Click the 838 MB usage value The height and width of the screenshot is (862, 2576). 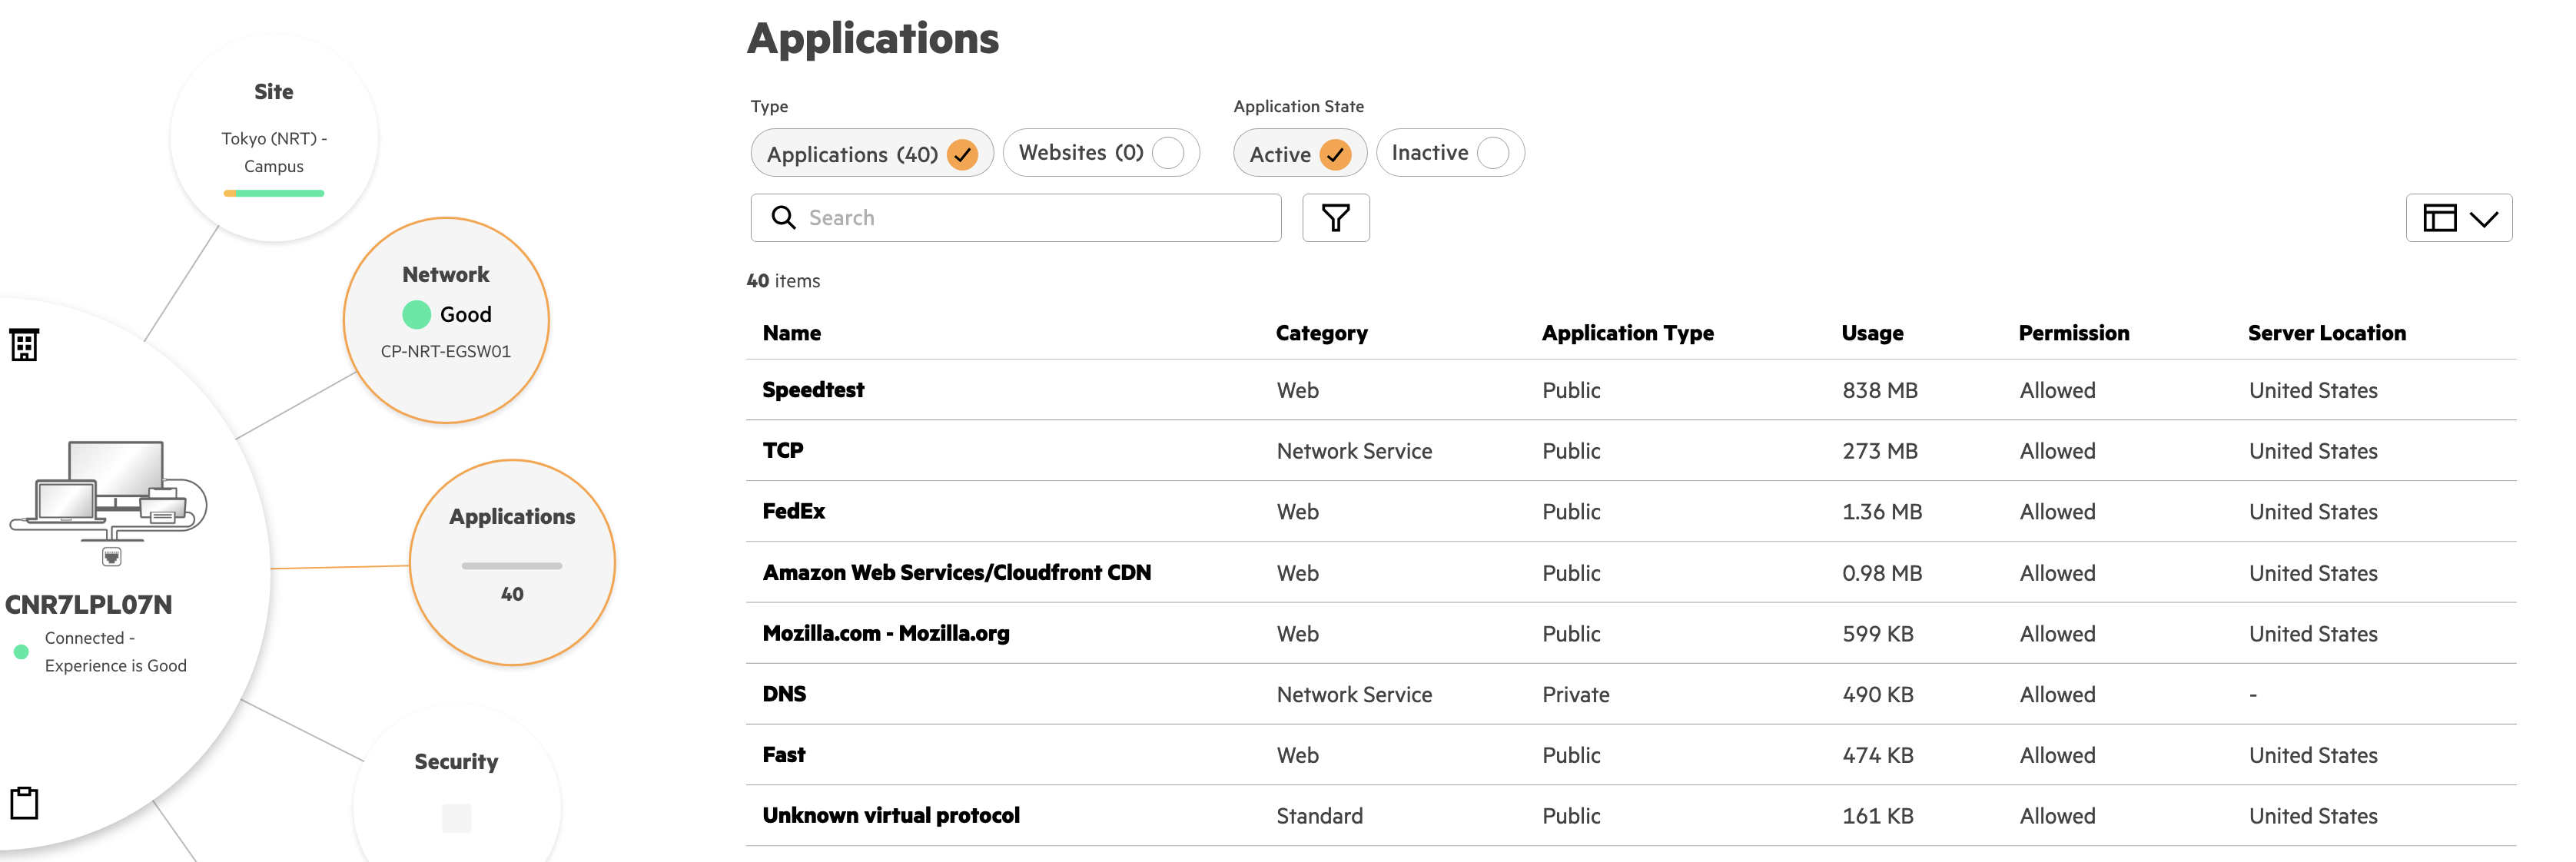pyautogui.click(x=1880, y=391)
